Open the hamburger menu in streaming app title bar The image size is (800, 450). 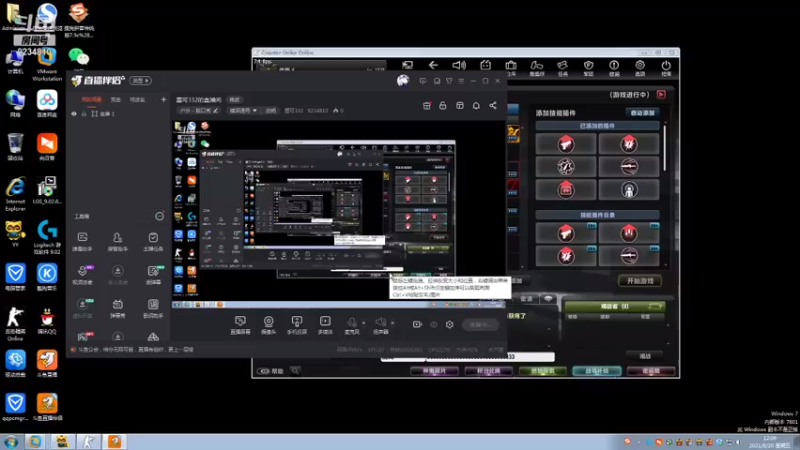(x=461, y=81)
